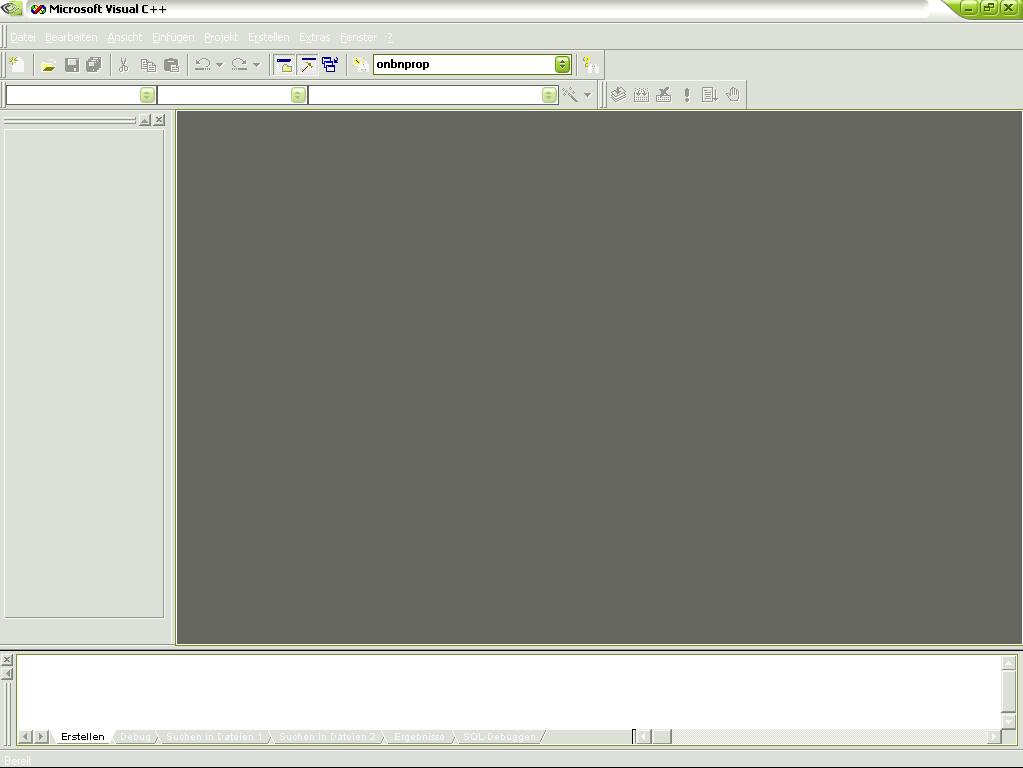
Task: Click inside the onbnprop find text field
Action: point(464,64)
